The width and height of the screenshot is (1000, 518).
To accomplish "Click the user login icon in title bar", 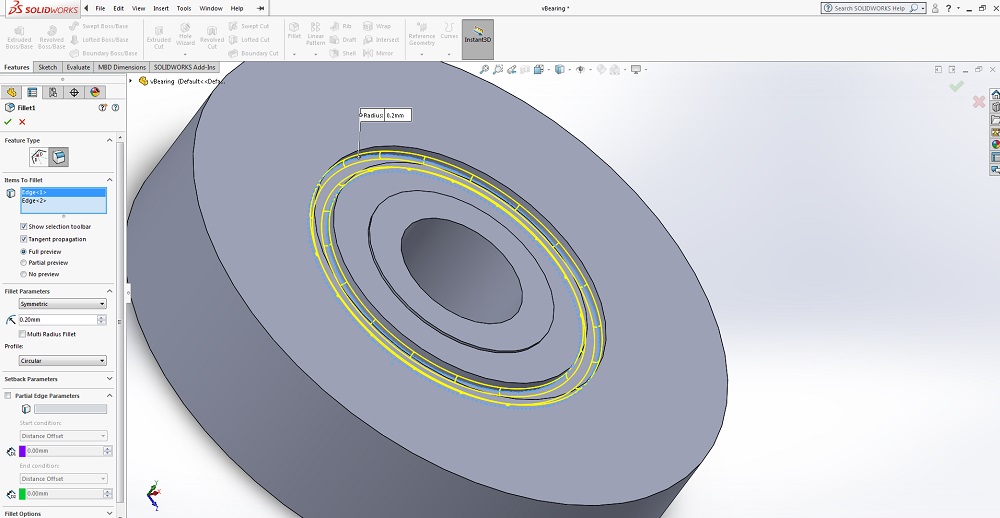I will pyautogui.click(x=935, y=8).
